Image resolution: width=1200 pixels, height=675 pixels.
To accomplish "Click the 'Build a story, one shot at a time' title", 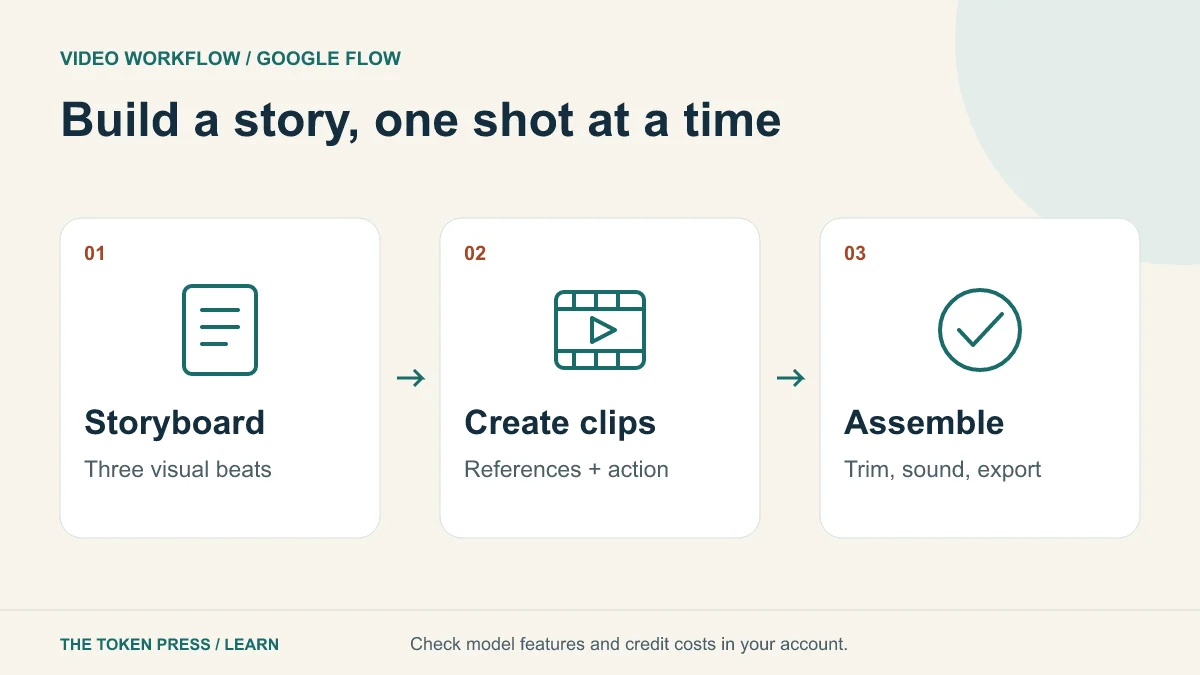I will pyautogui.click(x=421, y=120).
